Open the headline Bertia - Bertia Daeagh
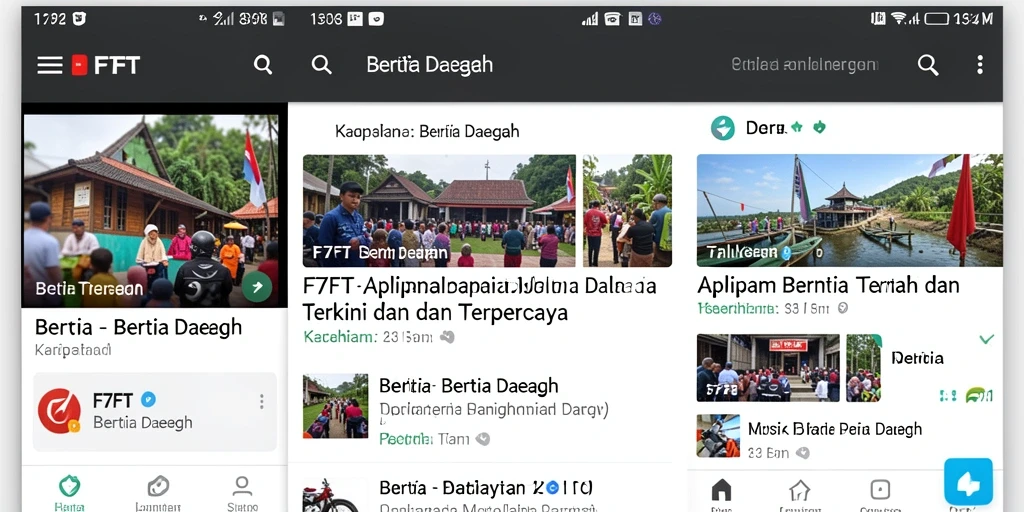This screenshot has width=1024, height=512. [138, 327]
